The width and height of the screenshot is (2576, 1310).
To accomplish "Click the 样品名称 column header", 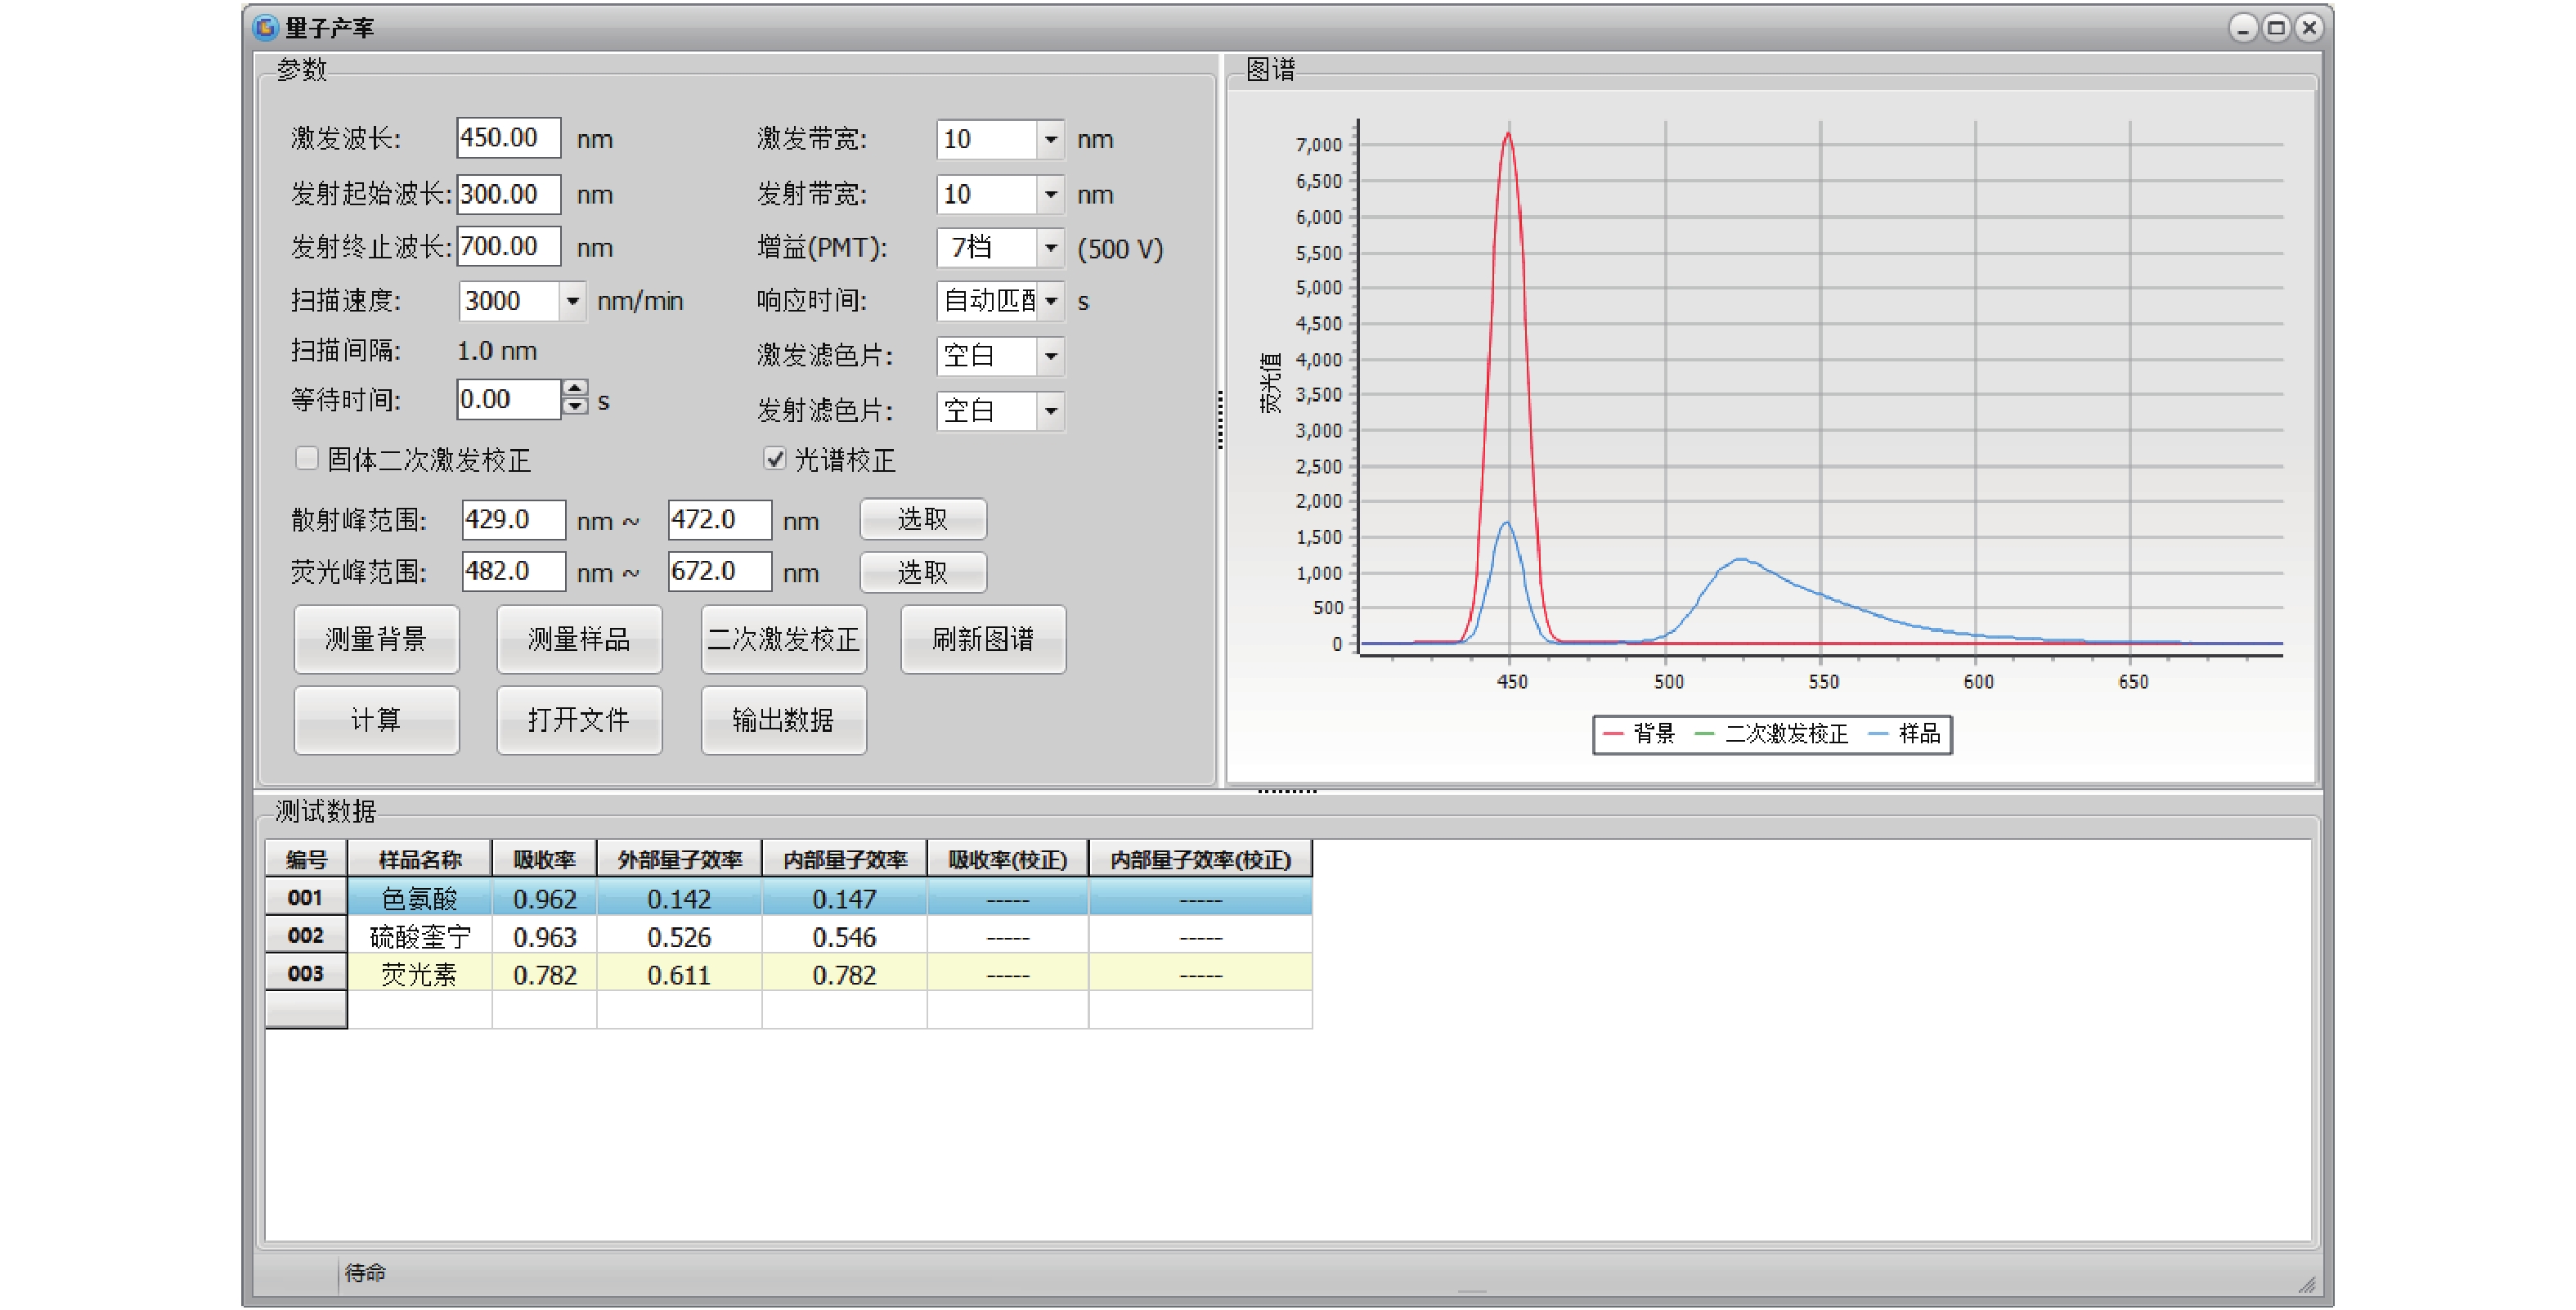I will coord(419,859).
